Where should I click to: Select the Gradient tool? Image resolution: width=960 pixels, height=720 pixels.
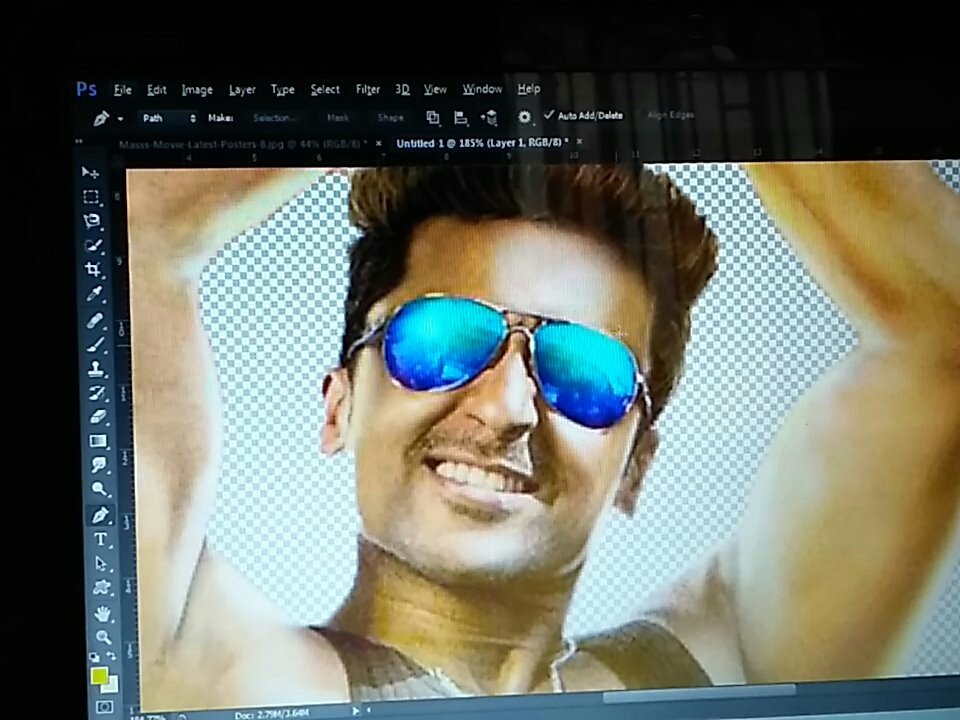click(98, 441)
